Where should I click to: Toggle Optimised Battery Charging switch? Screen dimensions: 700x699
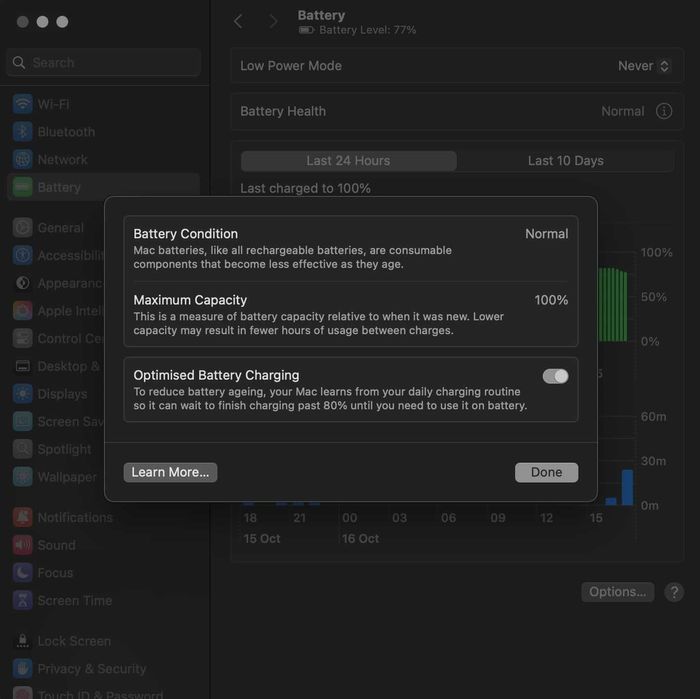tap(555, 376)
